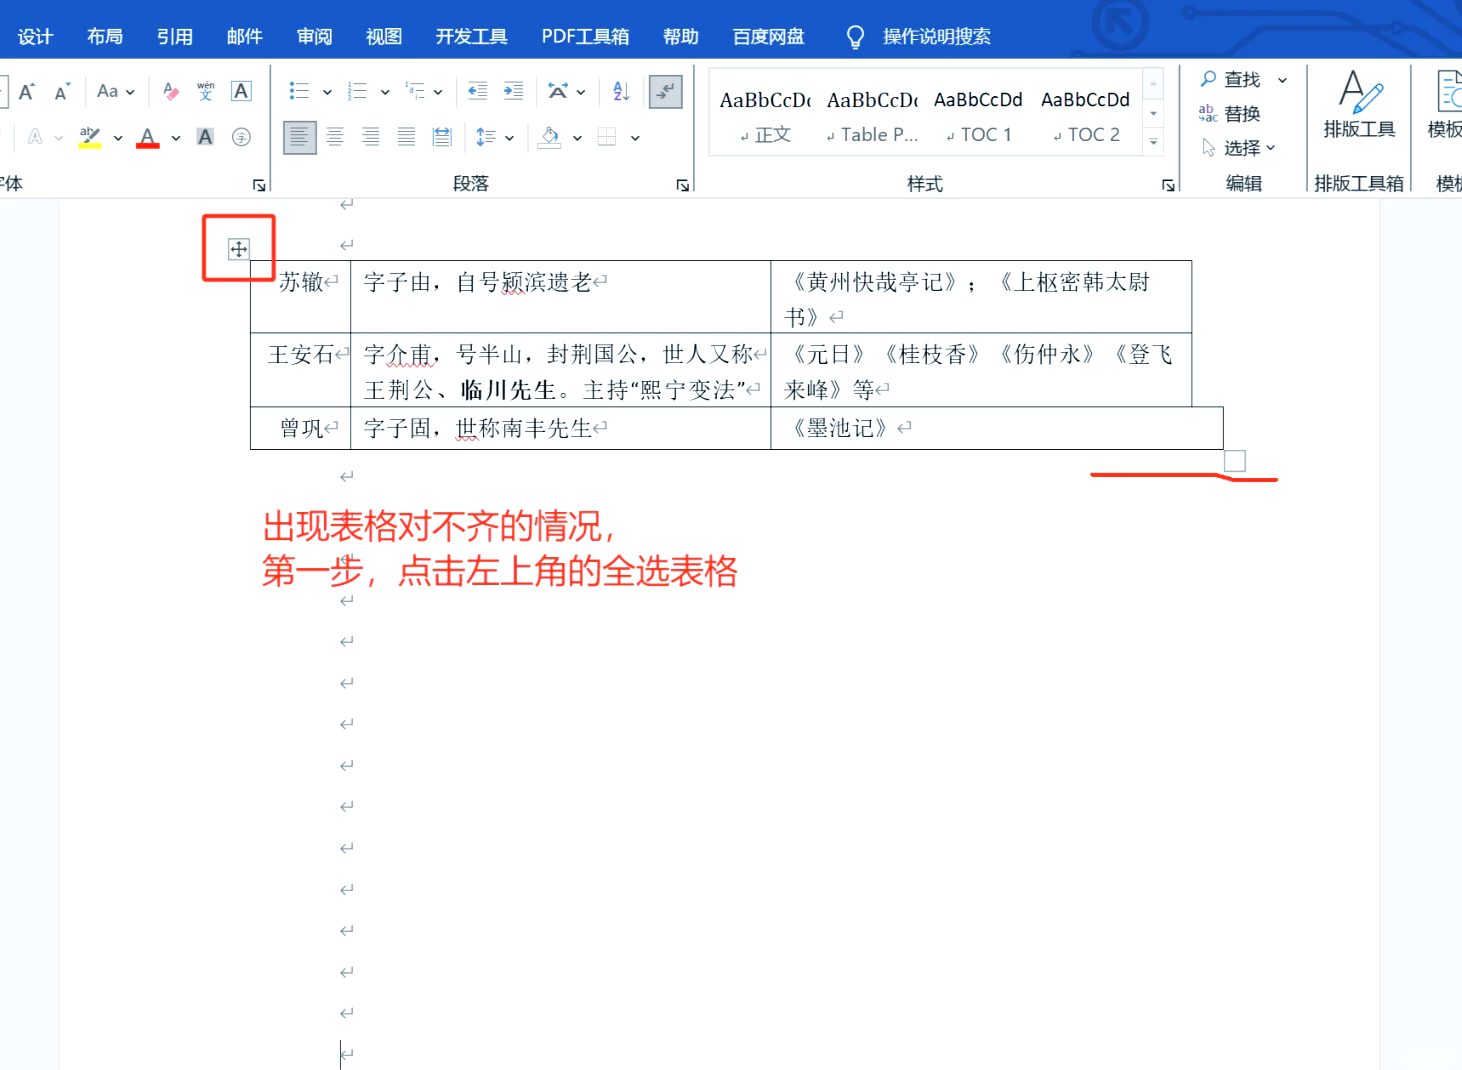Open the 开发工具 tab
The width and height of the screenshot is (1462, 1070).
[x=472, y=37]
